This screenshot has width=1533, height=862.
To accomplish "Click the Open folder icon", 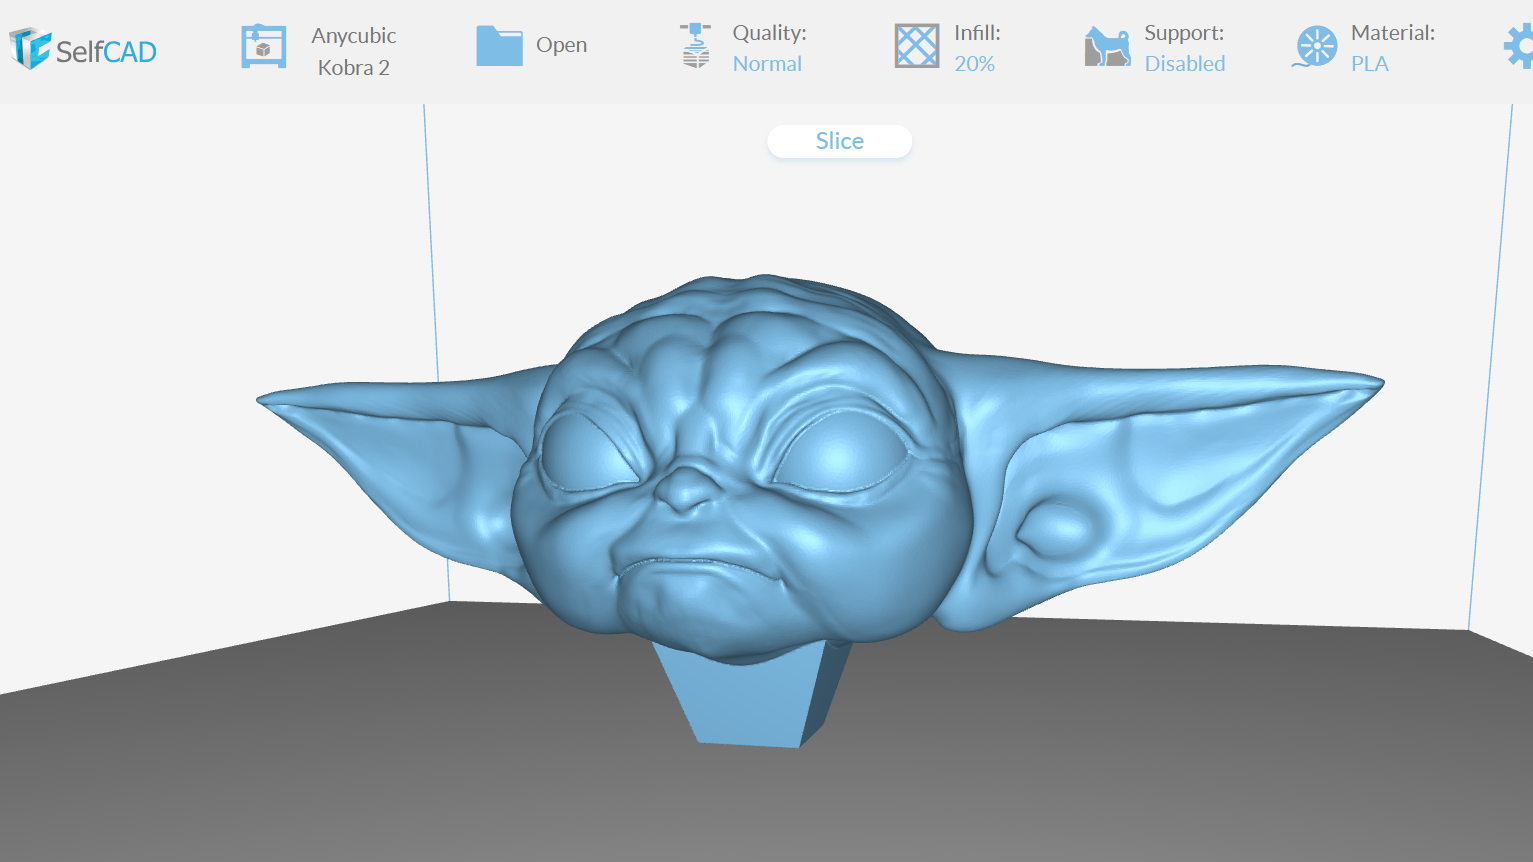I will (x=499, y=45).
